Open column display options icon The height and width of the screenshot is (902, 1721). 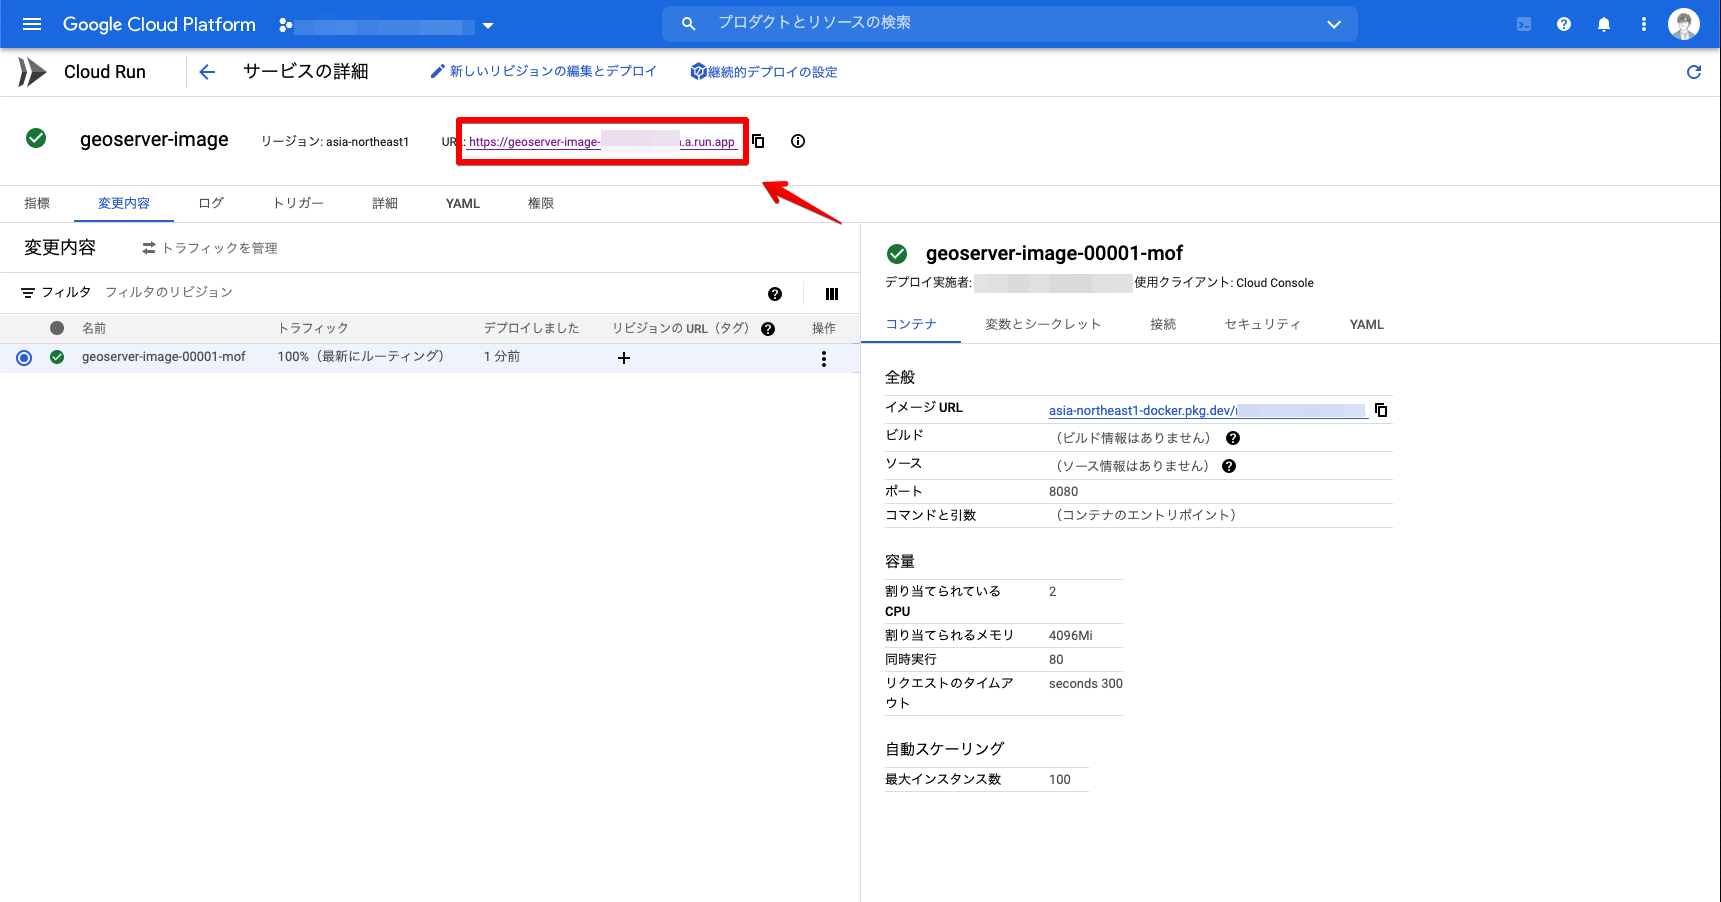(832, 294)
